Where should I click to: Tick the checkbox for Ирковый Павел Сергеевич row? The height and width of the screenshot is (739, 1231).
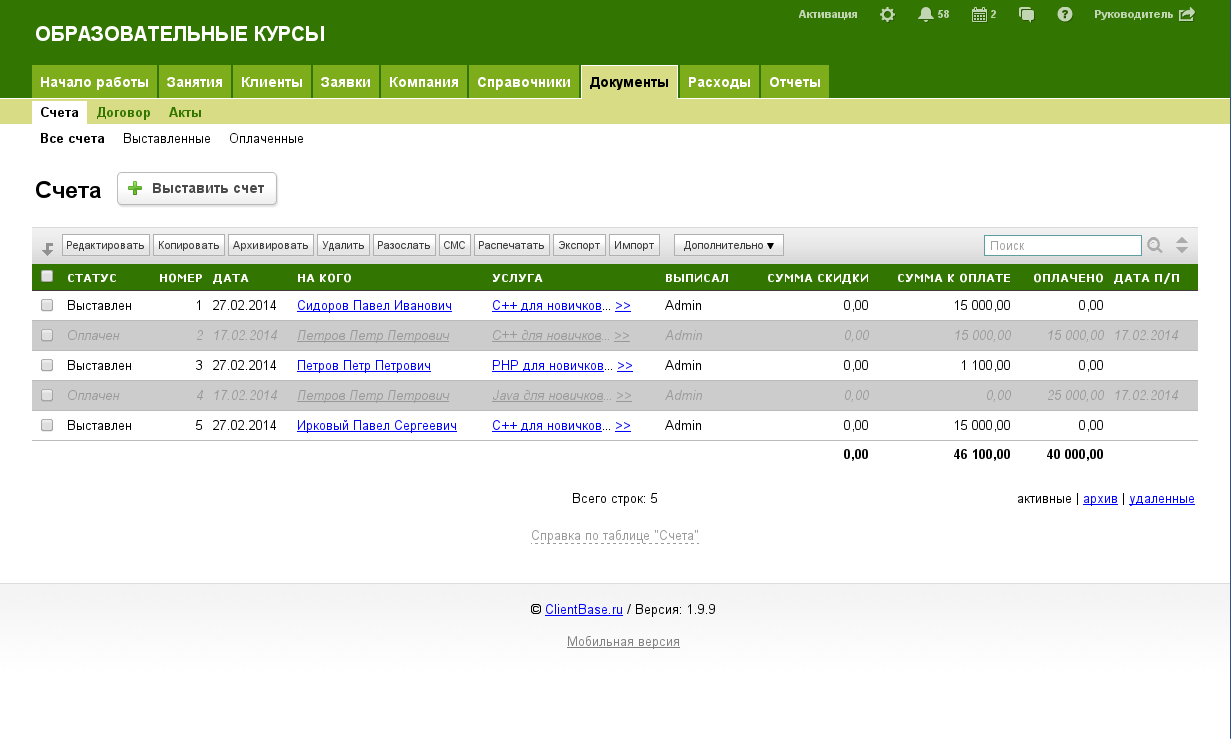coord(47,425)
